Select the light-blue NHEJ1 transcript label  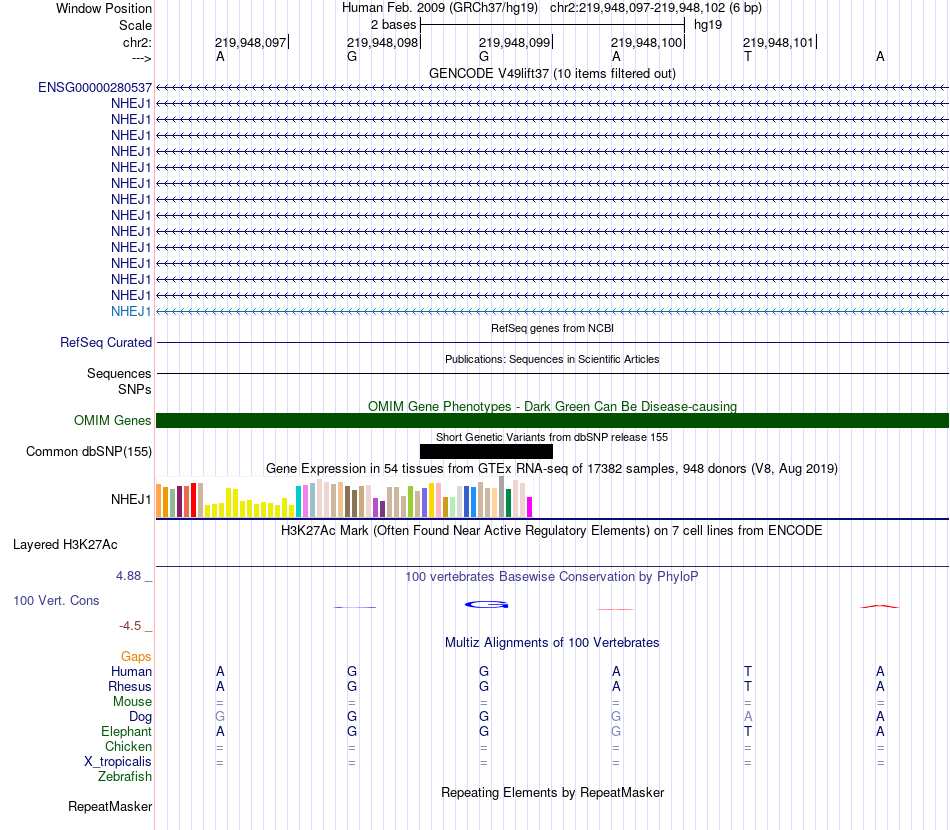[131, 311]
